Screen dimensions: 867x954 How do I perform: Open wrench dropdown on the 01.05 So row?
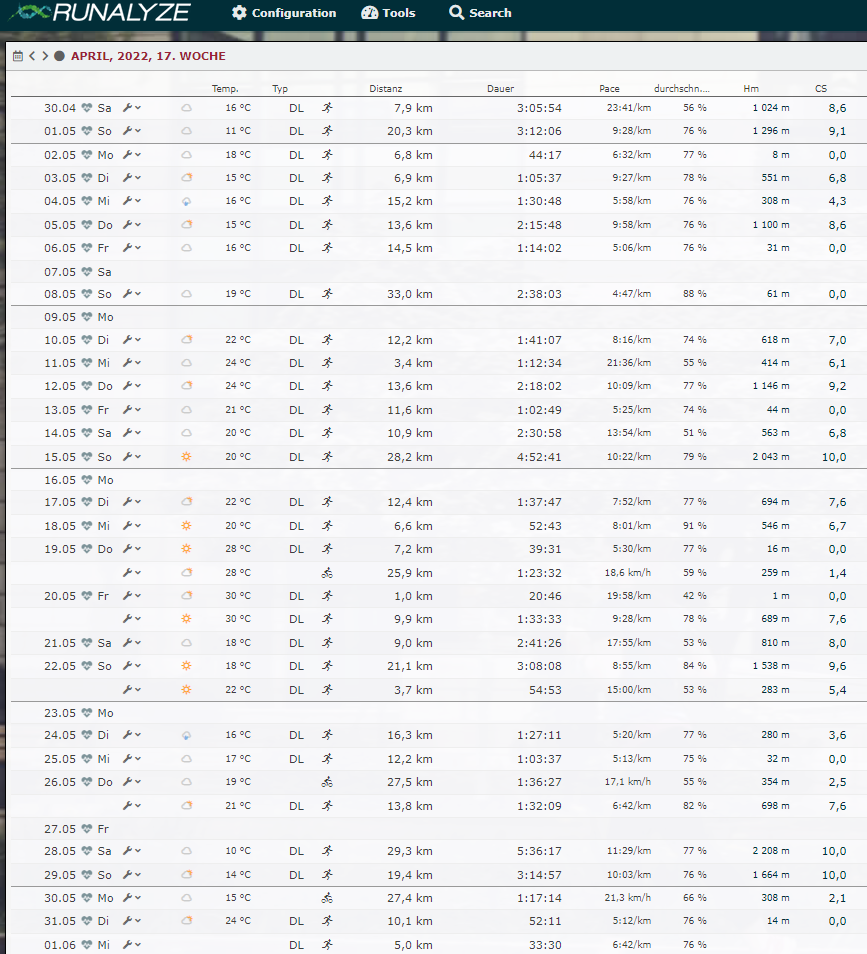(131, 131)
